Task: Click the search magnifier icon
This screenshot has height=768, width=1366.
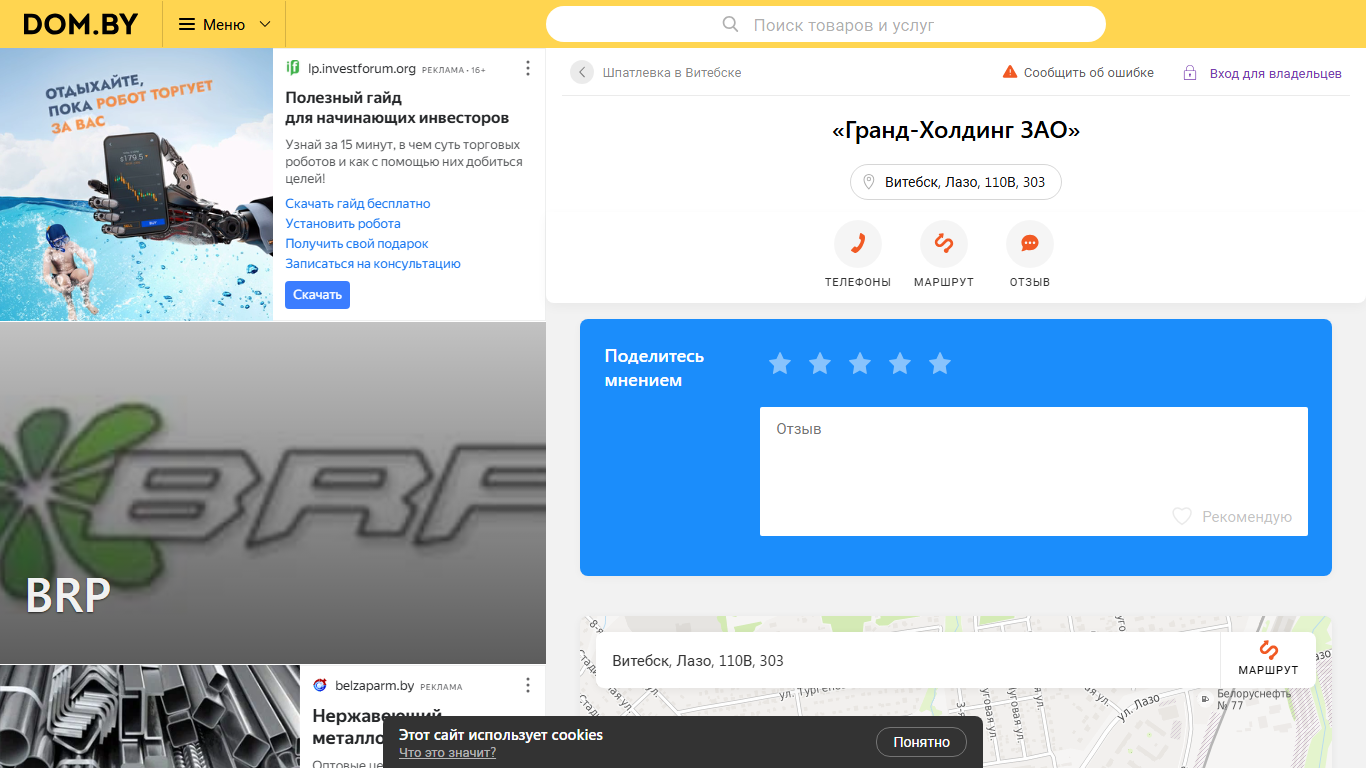Action: [731, 24]
